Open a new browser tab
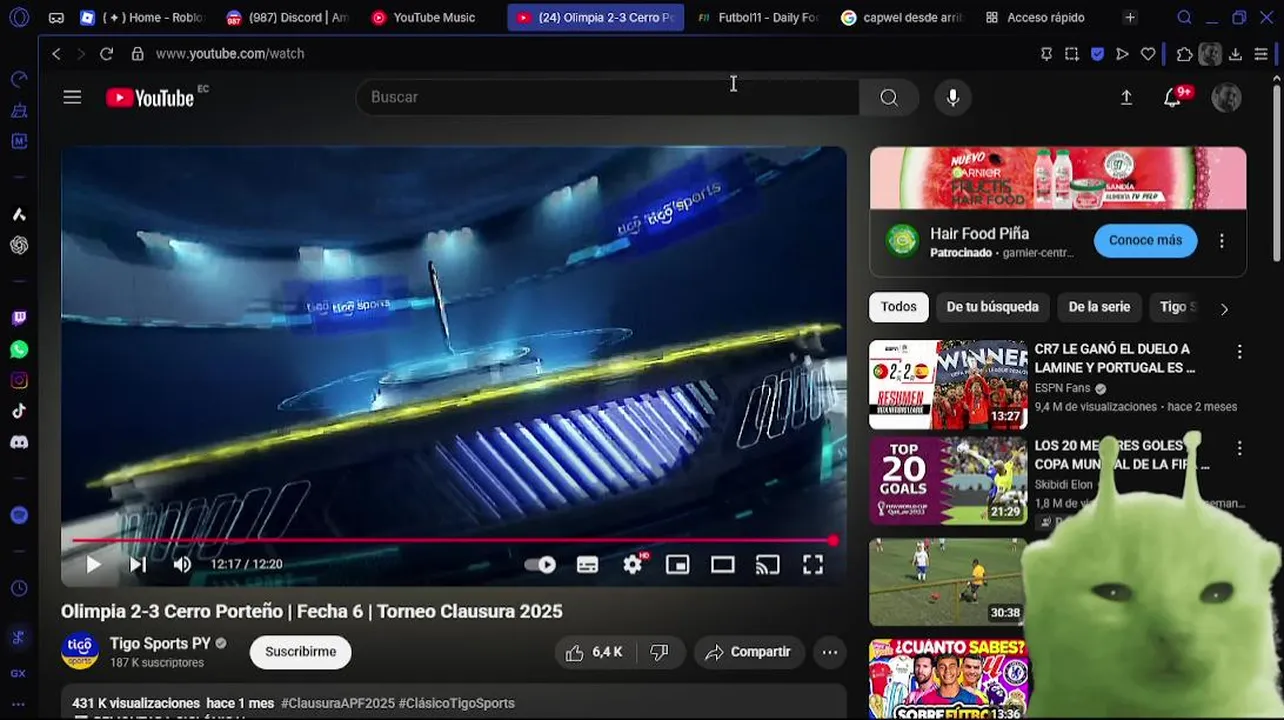1284x720 pixels. pos(1130,17)
